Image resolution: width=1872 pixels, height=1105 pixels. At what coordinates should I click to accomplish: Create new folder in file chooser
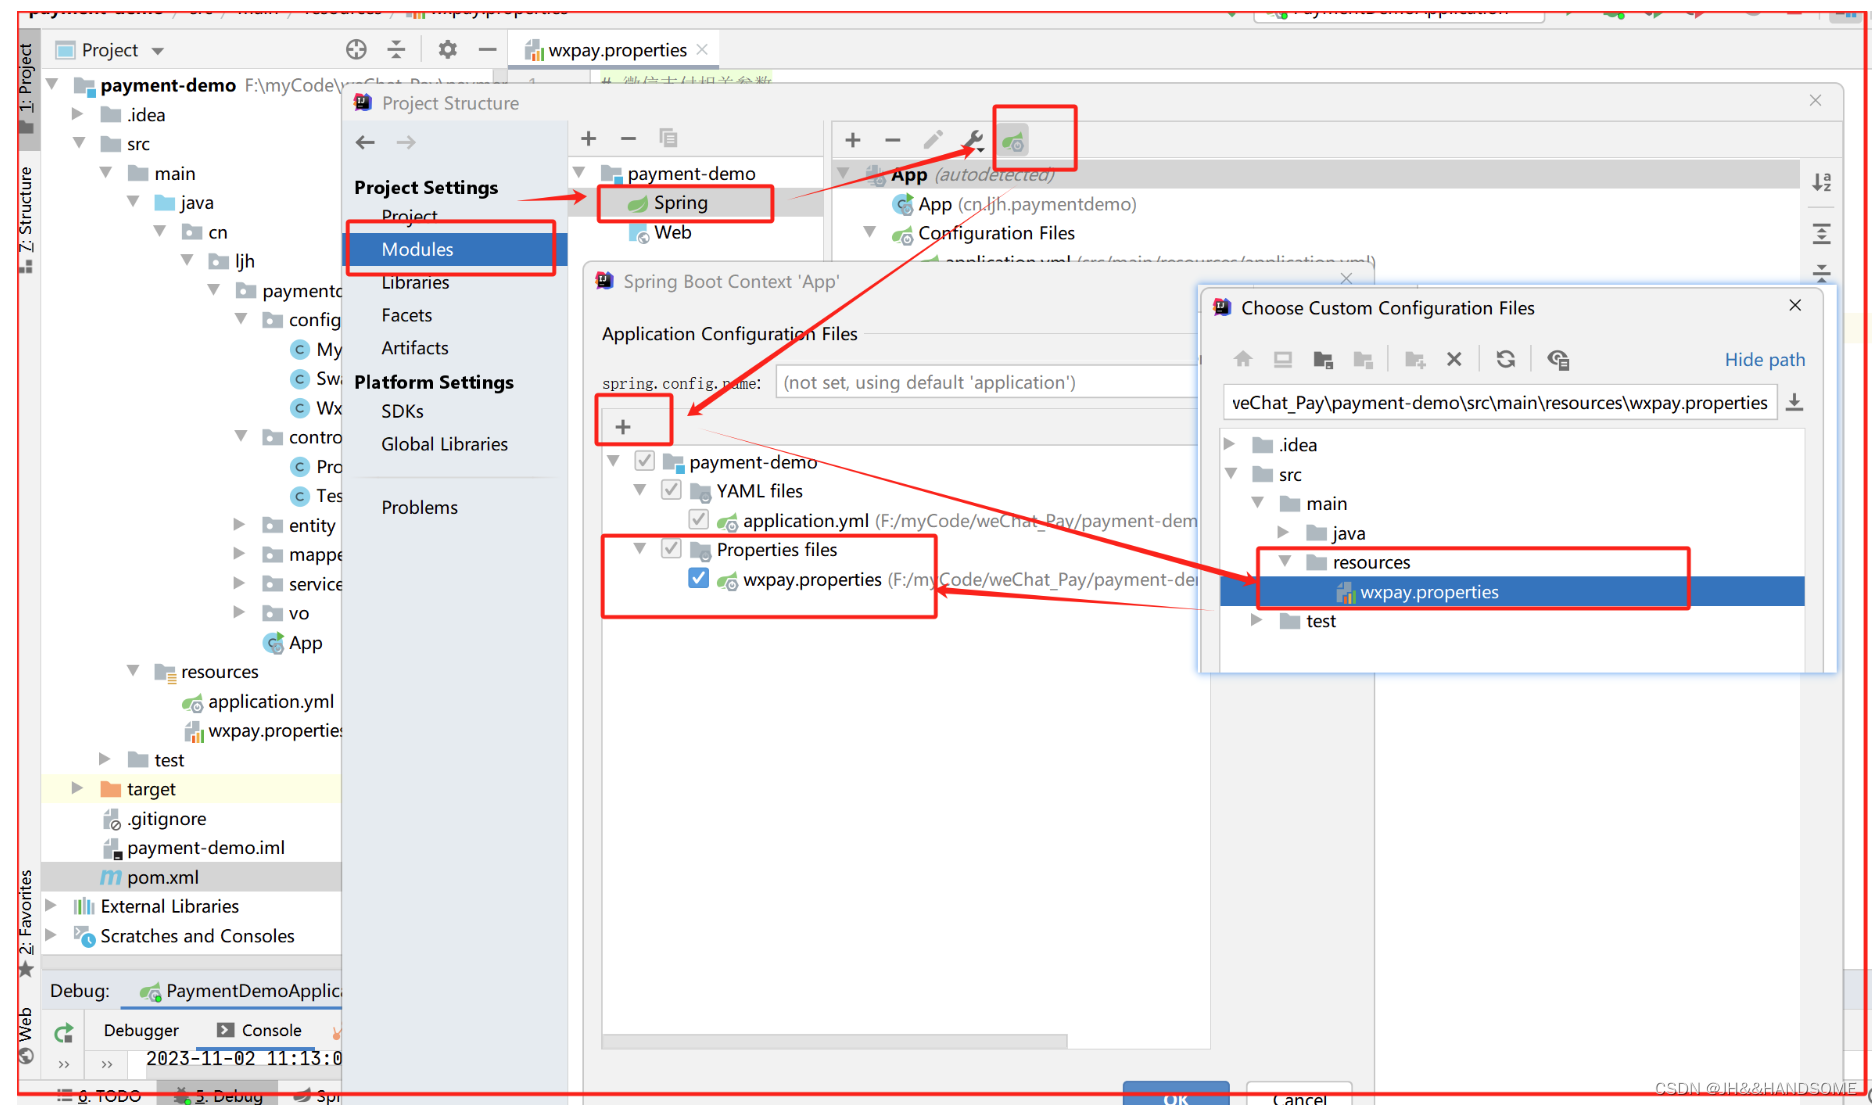[x=1415, y=359]
